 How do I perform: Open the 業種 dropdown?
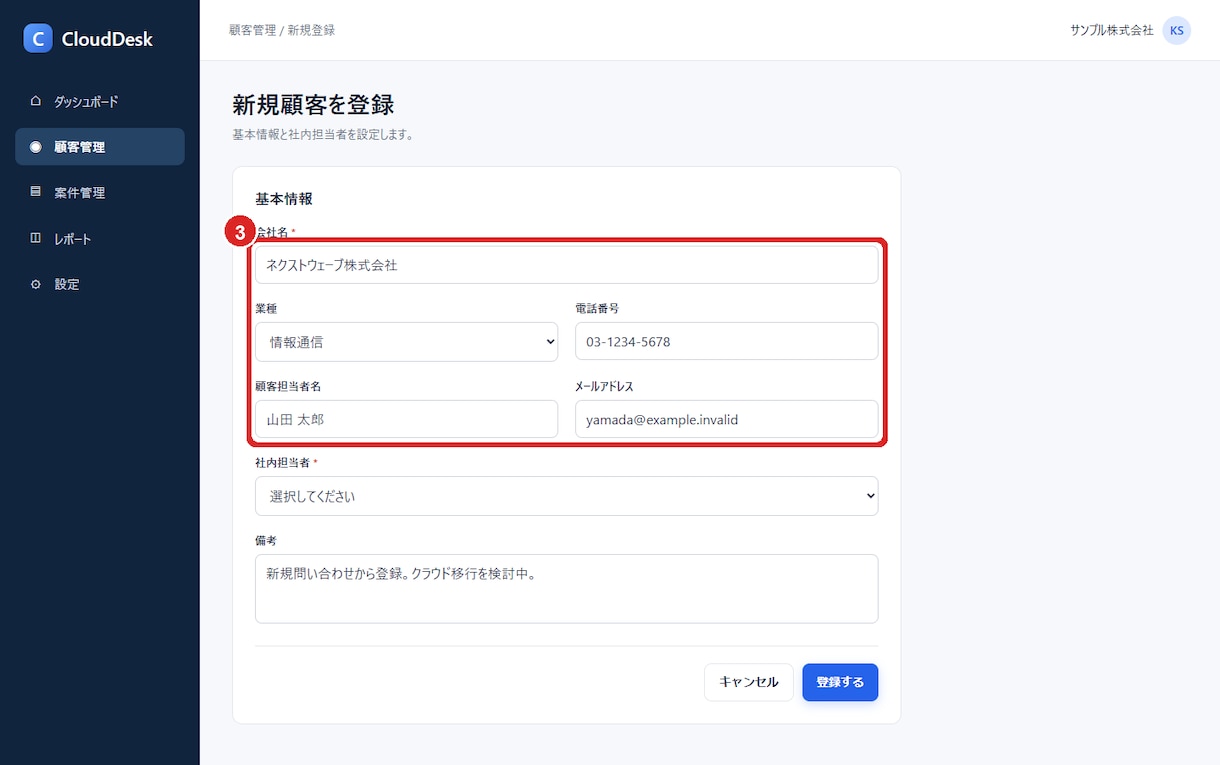(x=407, y=342)
